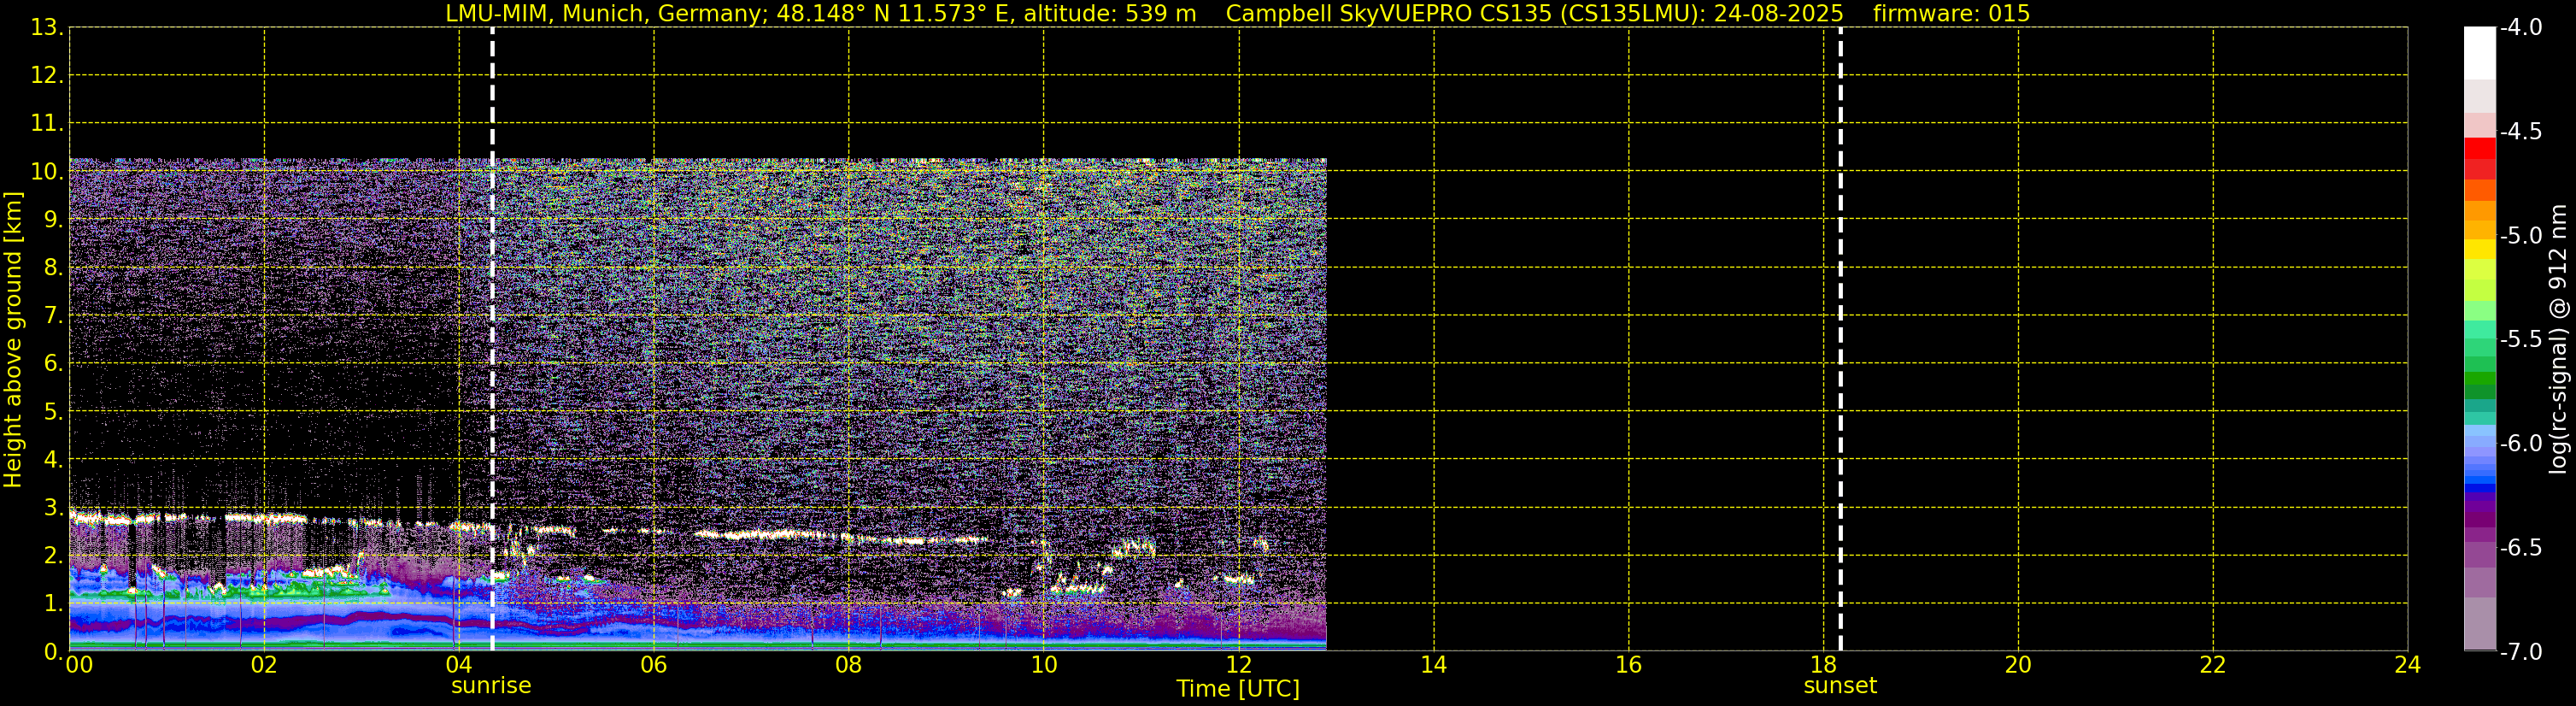Click the '12' time axis tick label
This screenshot has width=2576, height=706.
pos(1239,666)
